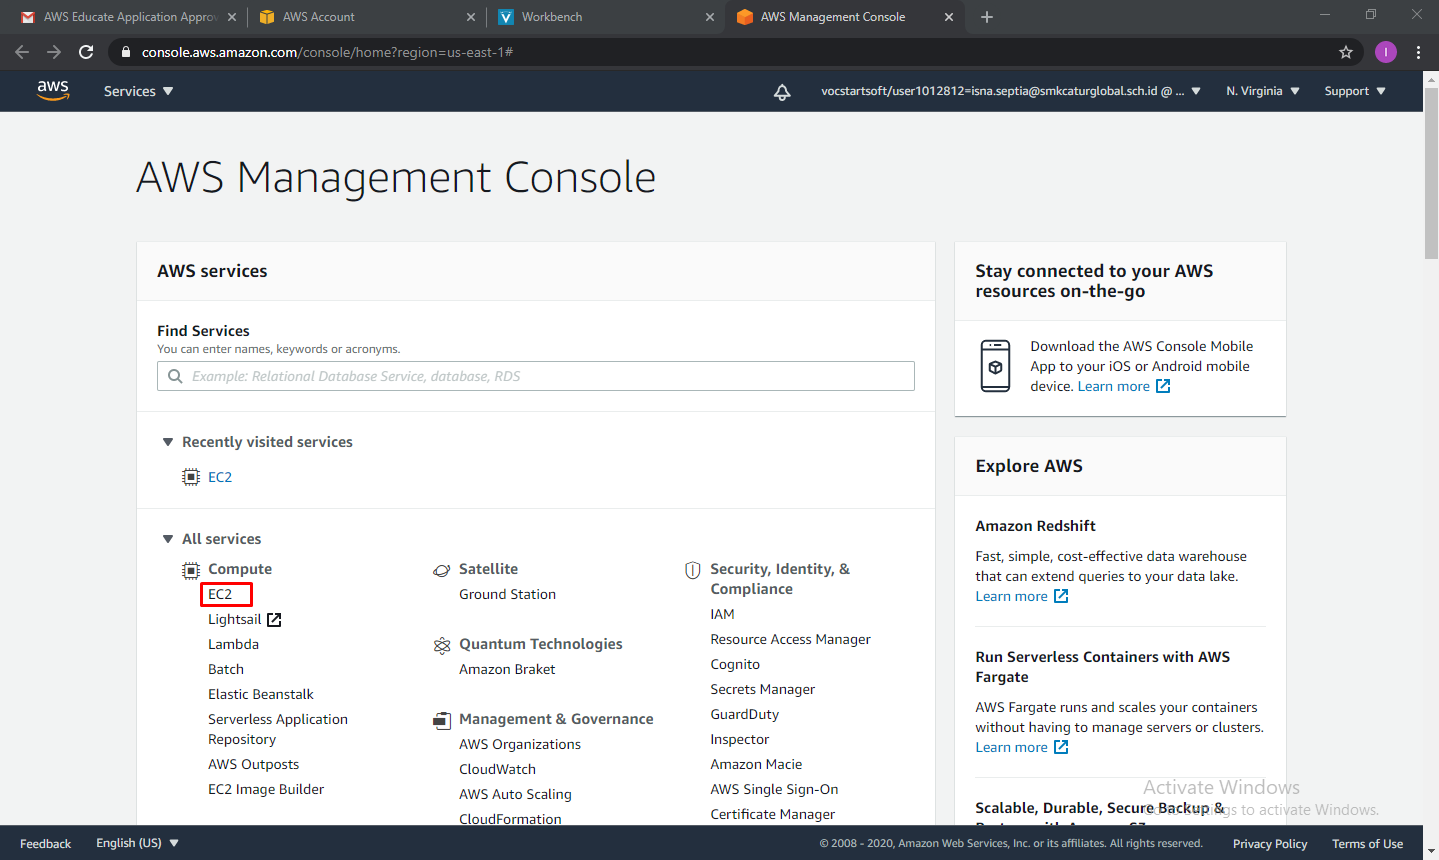
Task: Open AWS Outposts service
Action: [x=253, y=764]
